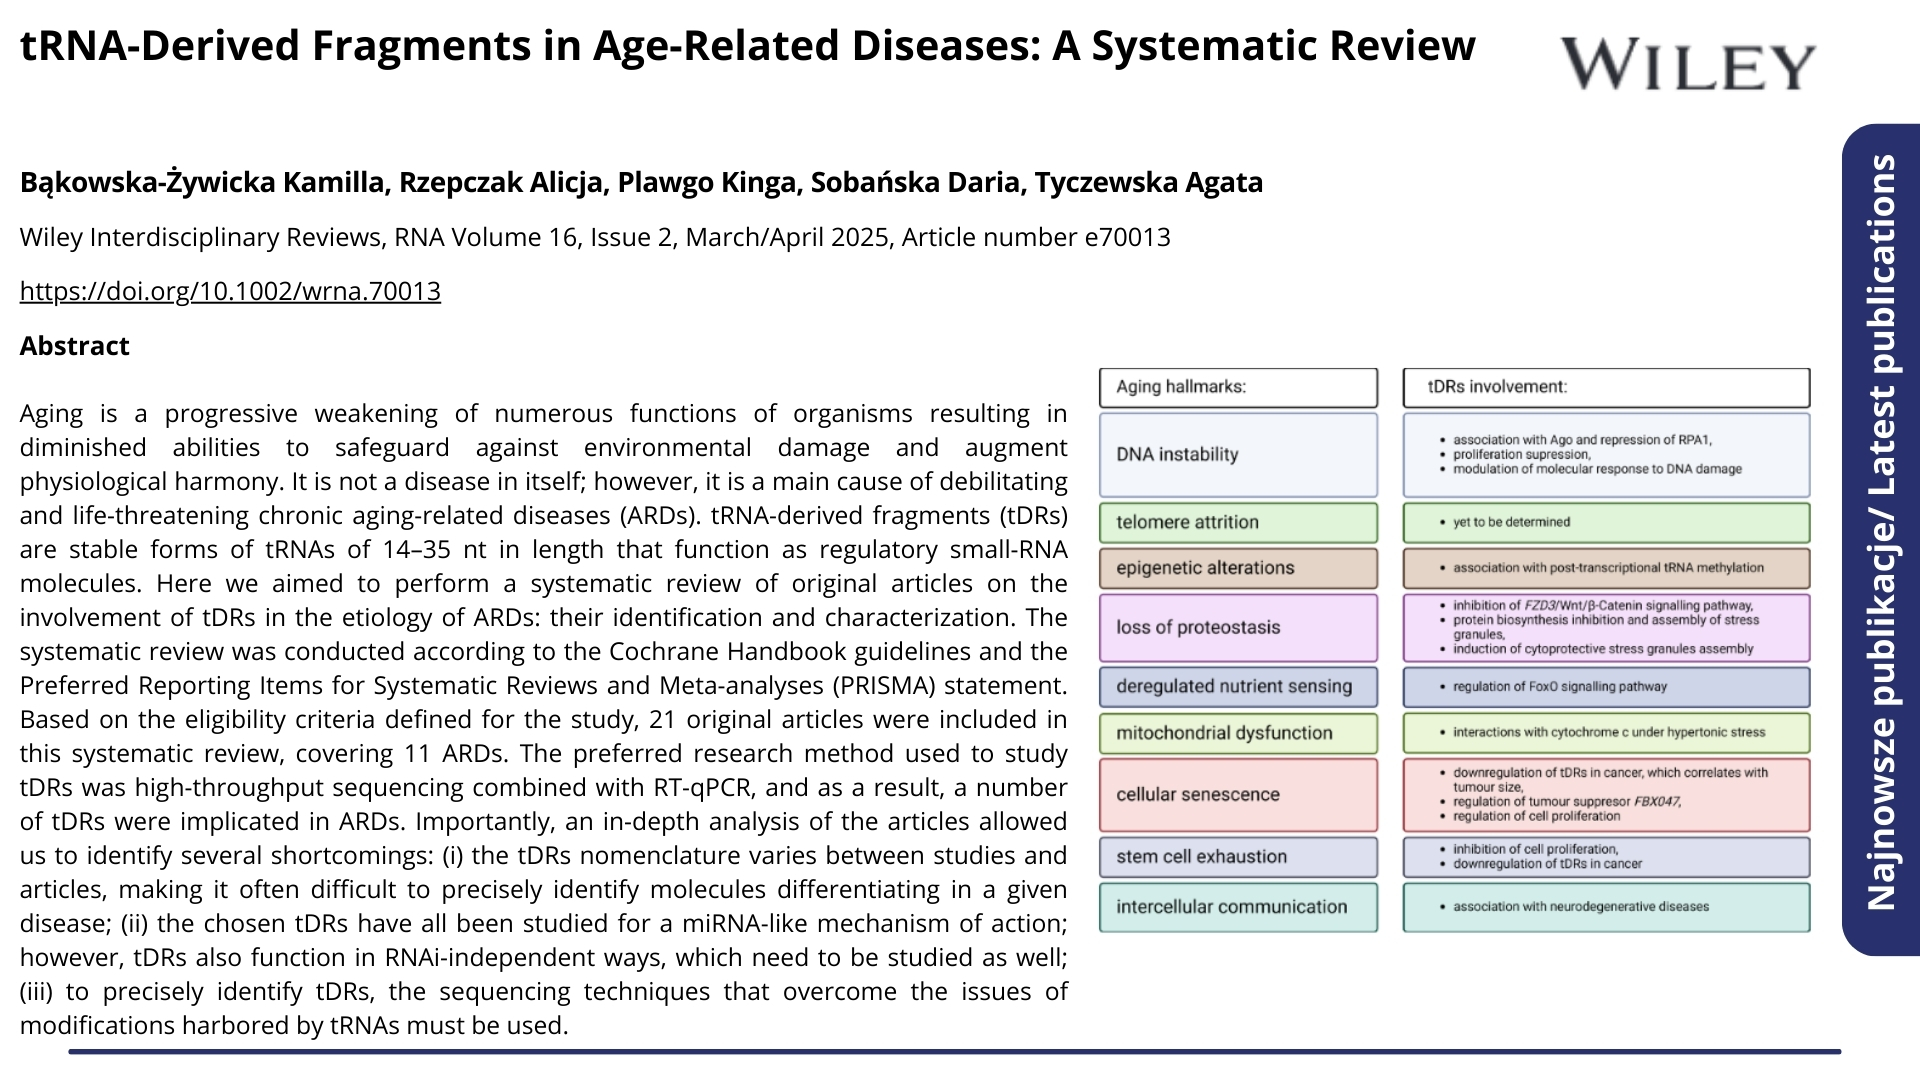Click the Wiley logo
This screenshot has height=1080, width=1920.
1688,66
